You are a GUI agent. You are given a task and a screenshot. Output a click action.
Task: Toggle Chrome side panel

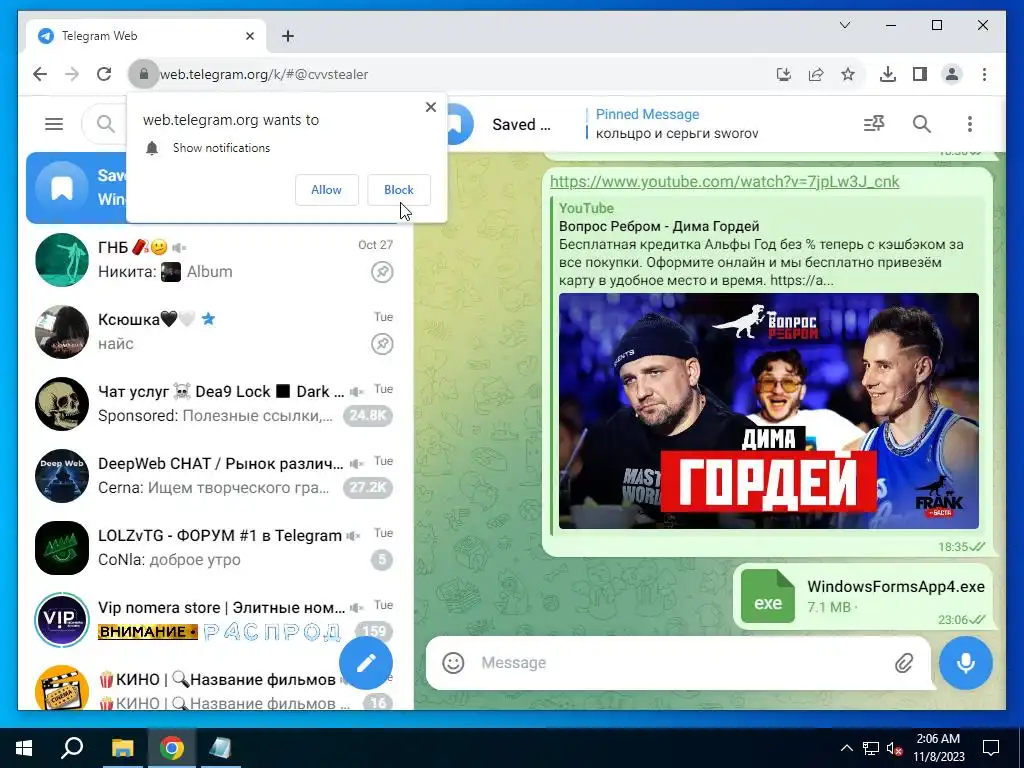pyautogui.click(x=920, y=74)
